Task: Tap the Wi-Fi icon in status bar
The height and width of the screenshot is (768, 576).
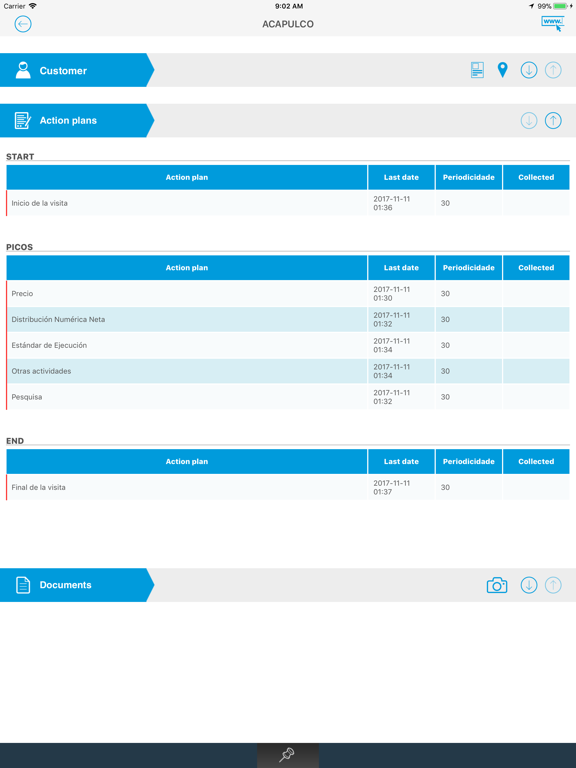Action: click(33, 6)
